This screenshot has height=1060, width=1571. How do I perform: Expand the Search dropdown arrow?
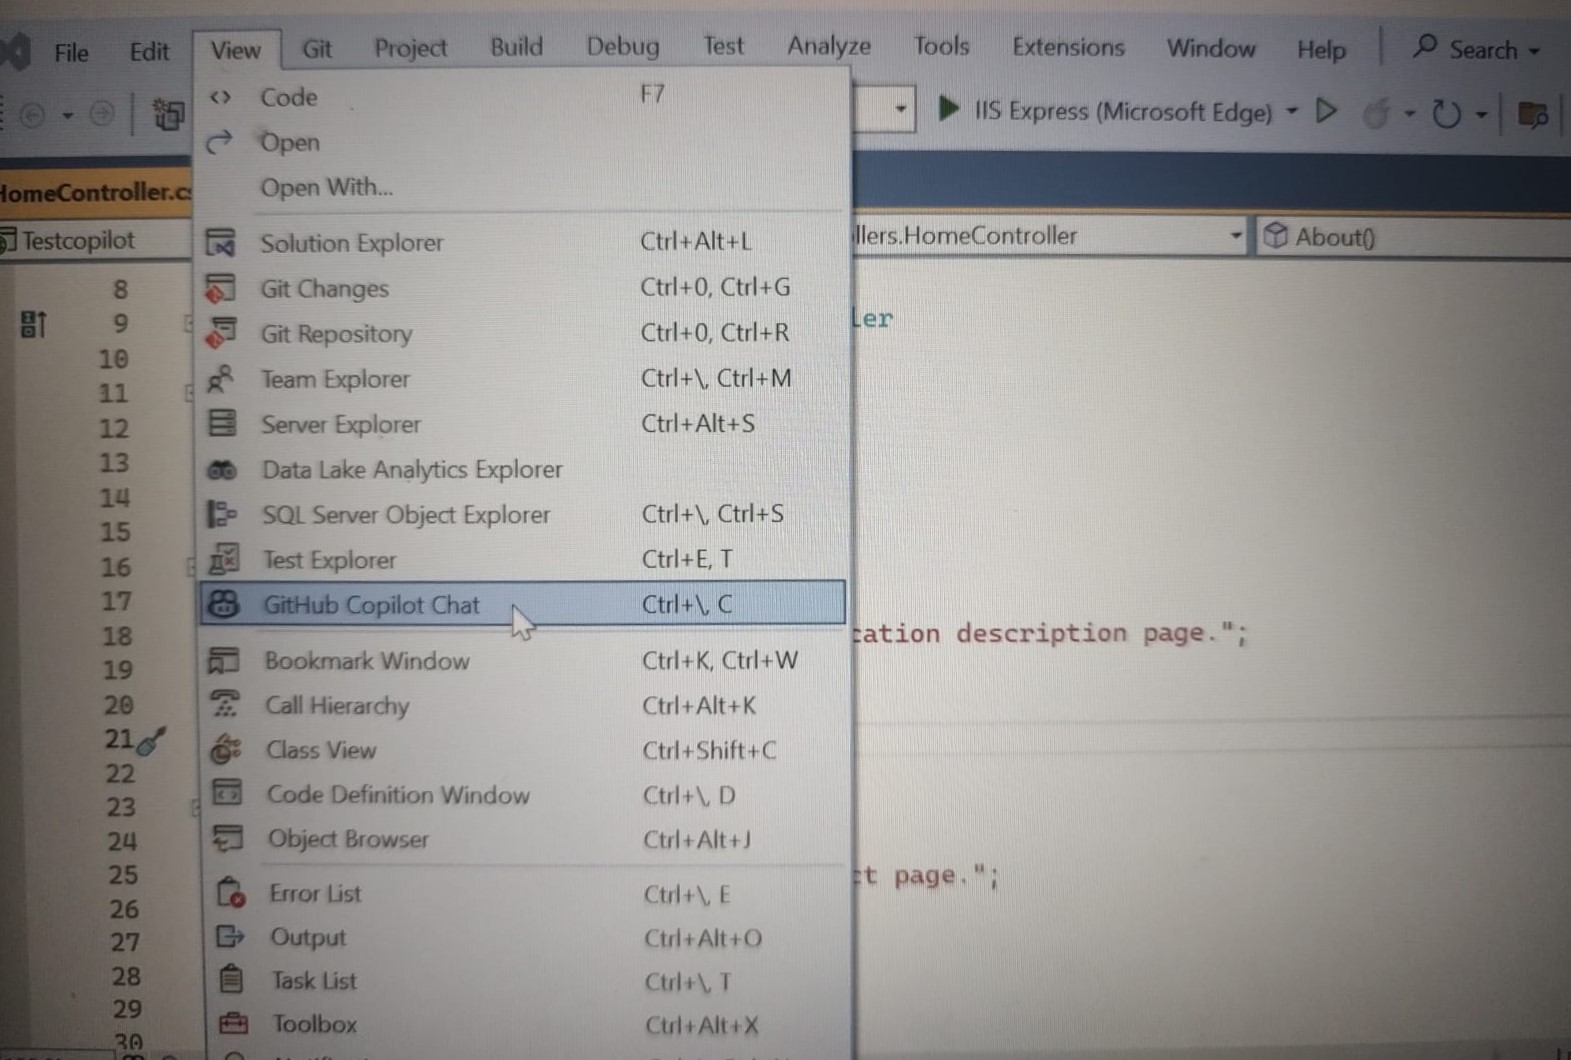1534,51
